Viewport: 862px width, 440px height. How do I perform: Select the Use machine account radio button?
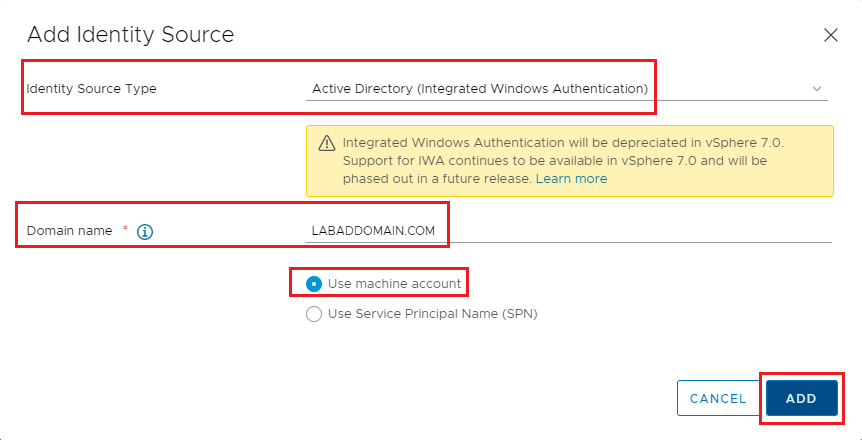[314, 284]
